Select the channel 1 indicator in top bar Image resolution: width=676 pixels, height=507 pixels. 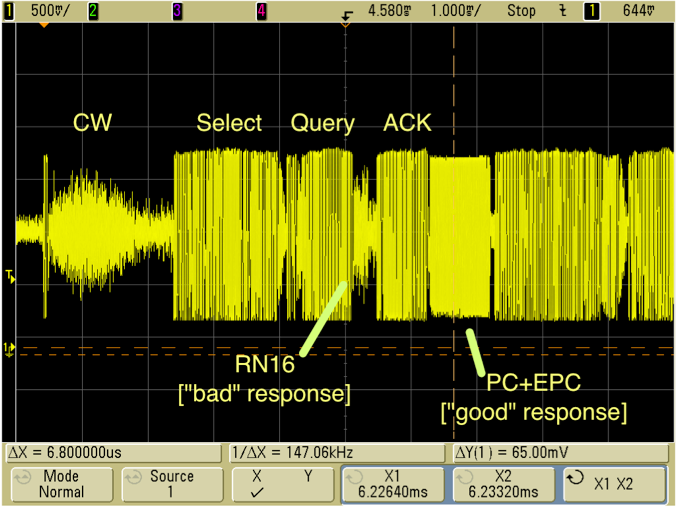tap(10, 10)
